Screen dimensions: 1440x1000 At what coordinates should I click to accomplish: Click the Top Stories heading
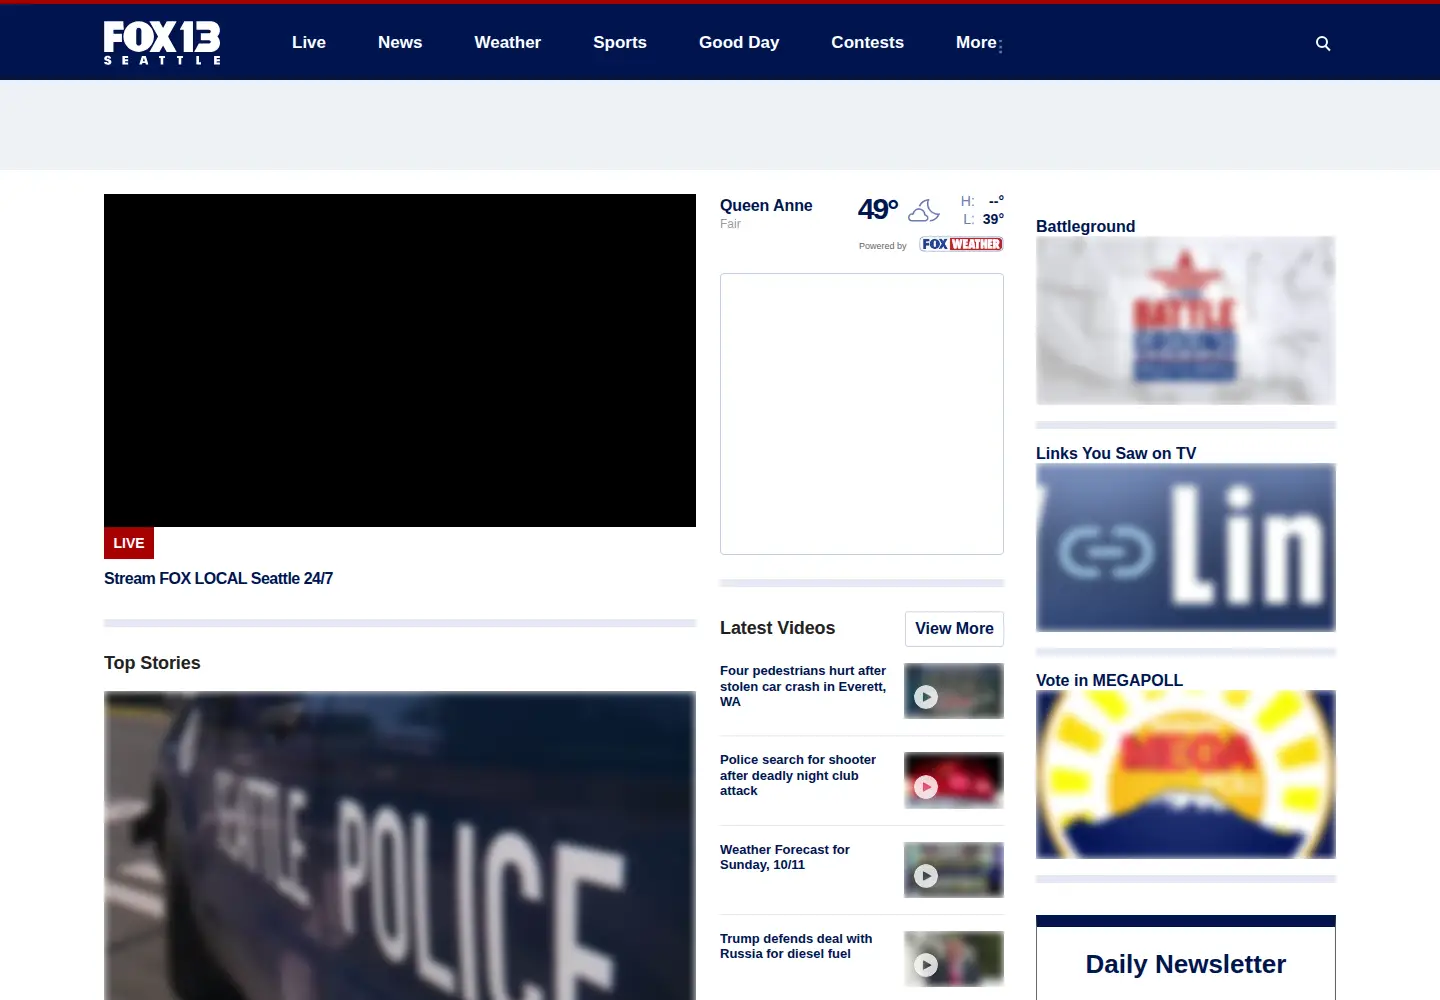point(152,663)
